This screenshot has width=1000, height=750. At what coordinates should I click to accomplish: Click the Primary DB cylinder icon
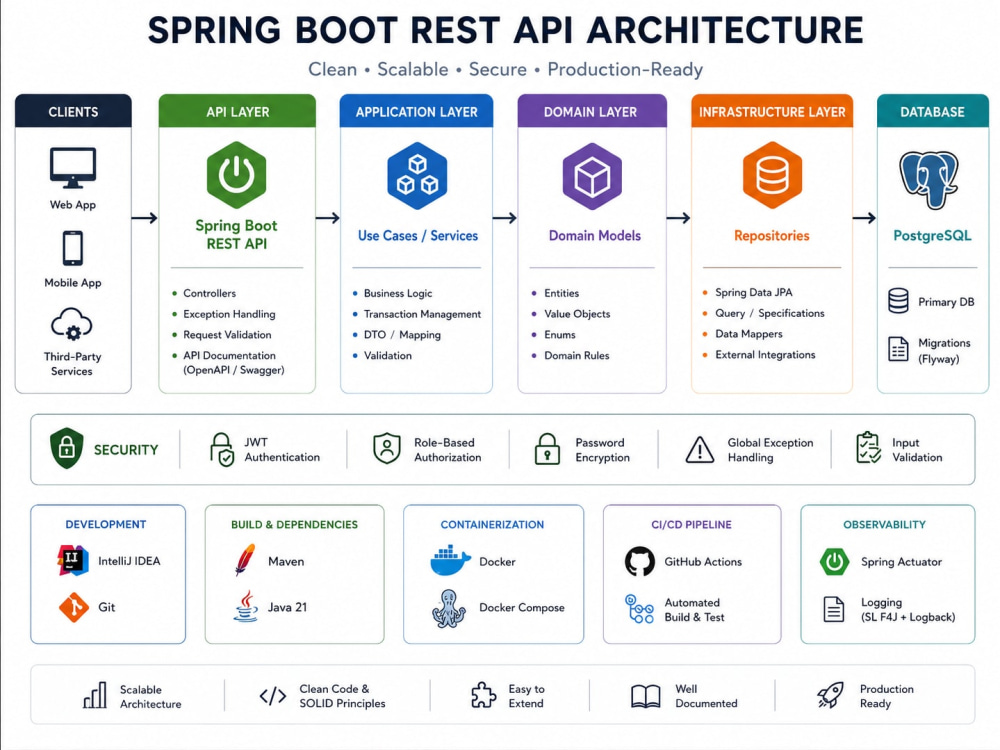coord(898,300)
